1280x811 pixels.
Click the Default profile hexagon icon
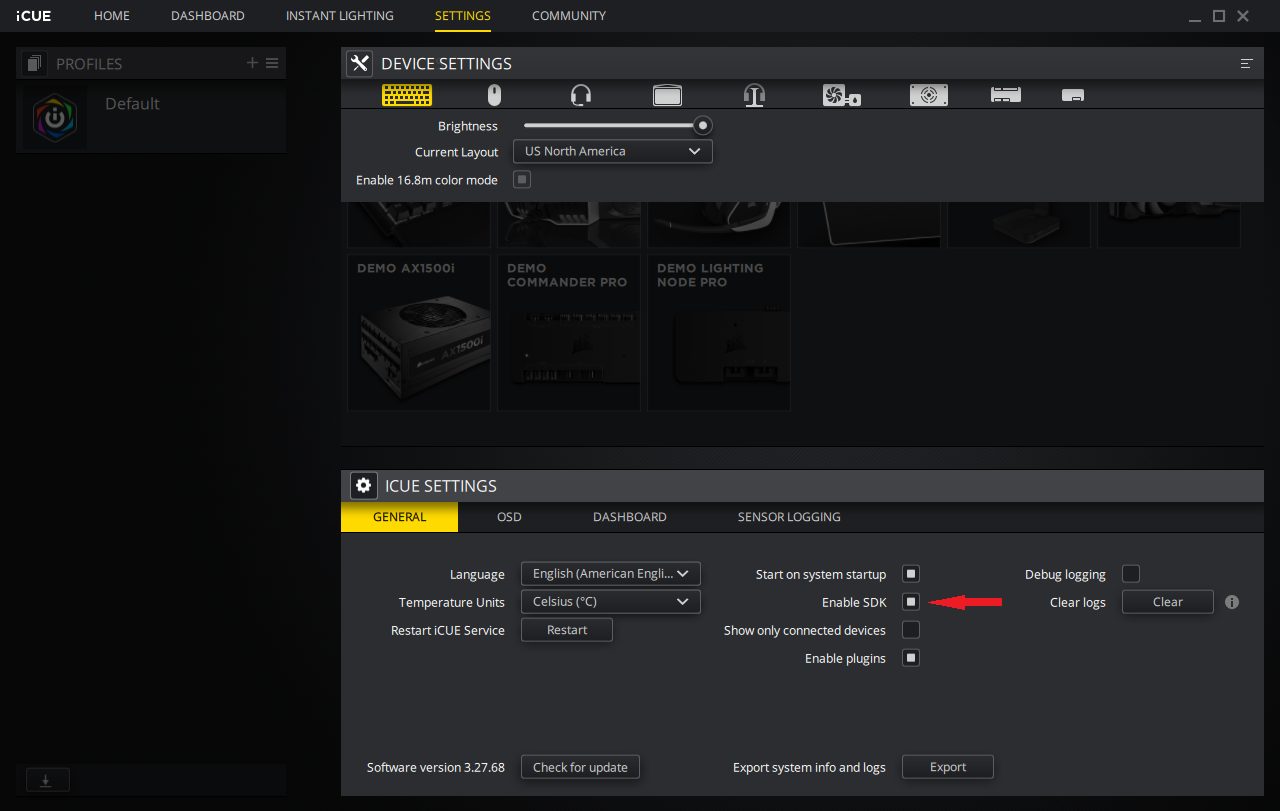coord(53,117)
